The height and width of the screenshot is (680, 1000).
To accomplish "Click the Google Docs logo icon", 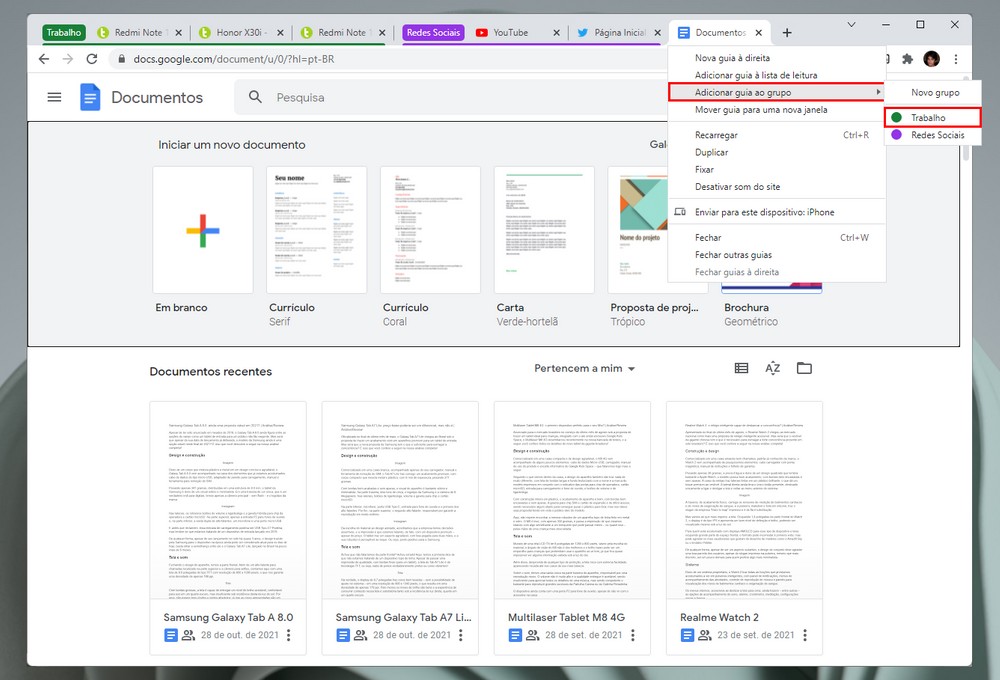I will coord(90,98).
